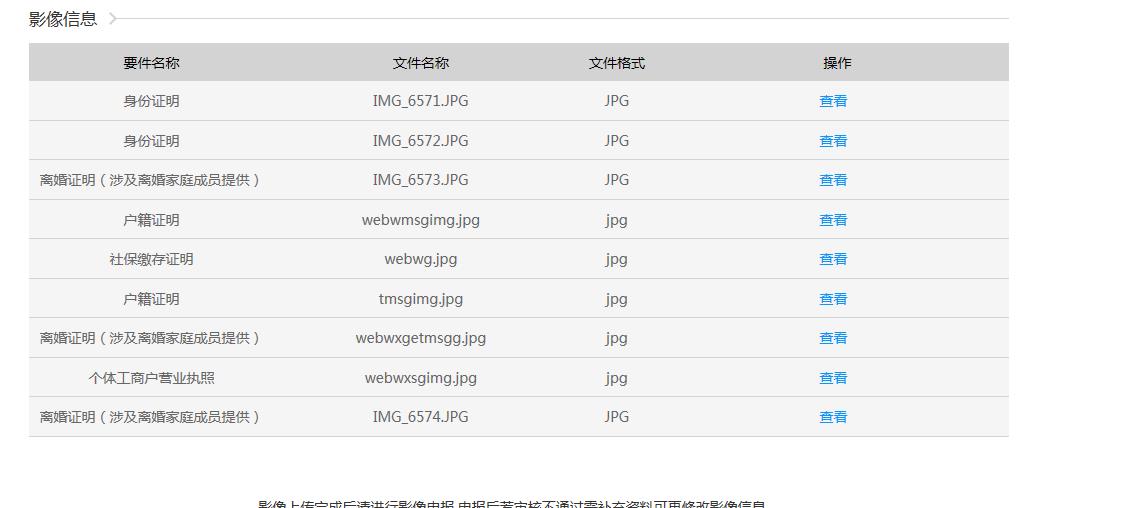Click 查看 link for IMG_6574.JPG

(x=833, y=417)
